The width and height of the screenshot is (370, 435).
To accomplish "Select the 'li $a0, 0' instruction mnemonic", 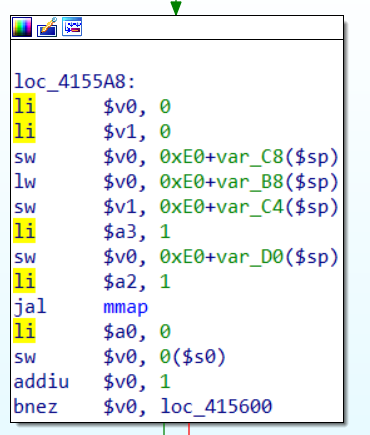I will pyautogui.click(x=24, y=331).
